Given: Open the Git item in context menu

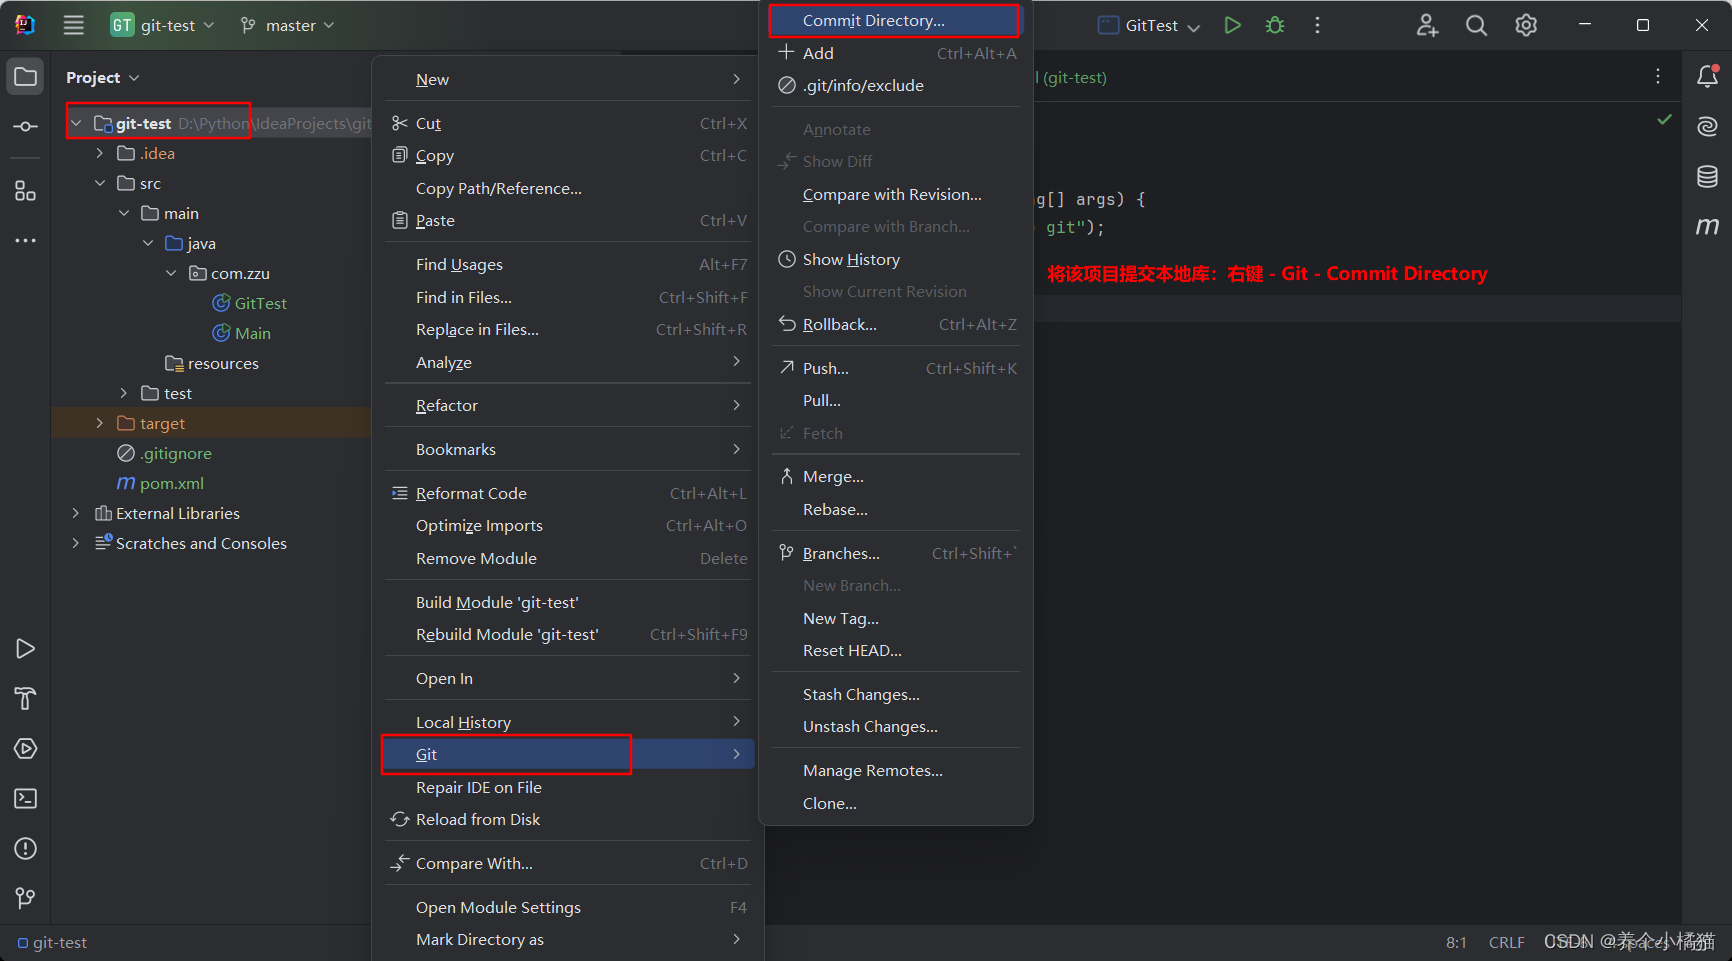Looking at the screenshot, I should (x=567, y=754).
